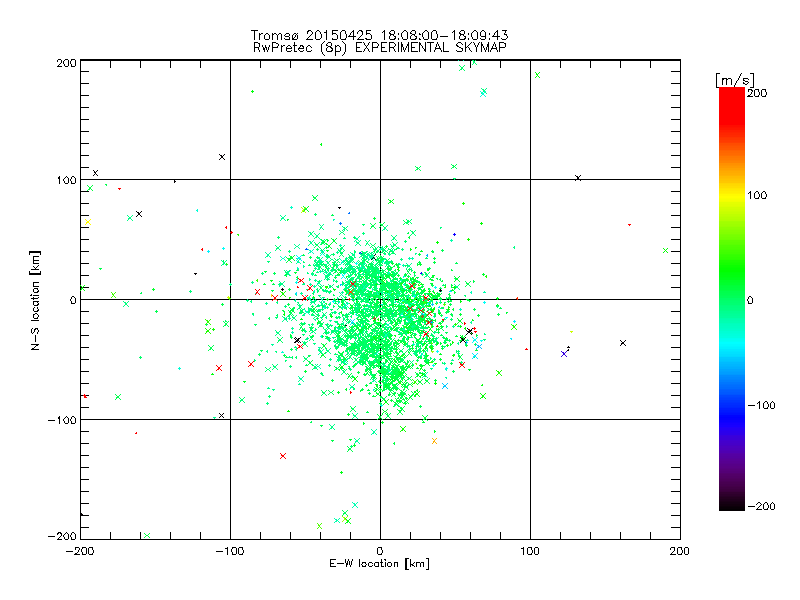Screen dimensions: 800x600
Task: Click the '-200' label on the colorbar
Action: [761, 506]
